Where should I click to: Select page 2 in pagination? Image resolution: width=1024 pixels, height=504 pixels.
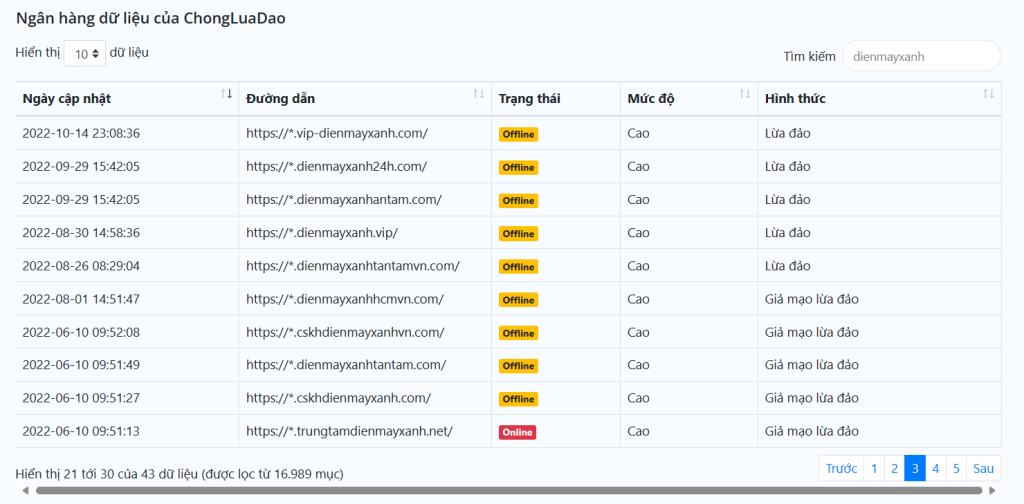click(x=894, y=468)
